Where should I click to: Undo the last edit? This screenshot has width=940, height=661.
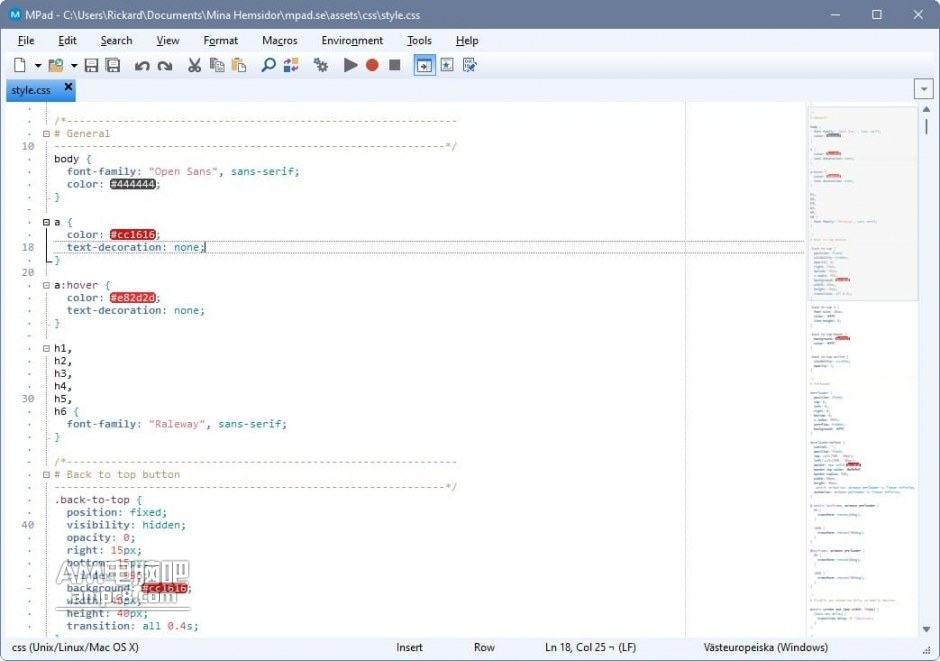point(142,65)
